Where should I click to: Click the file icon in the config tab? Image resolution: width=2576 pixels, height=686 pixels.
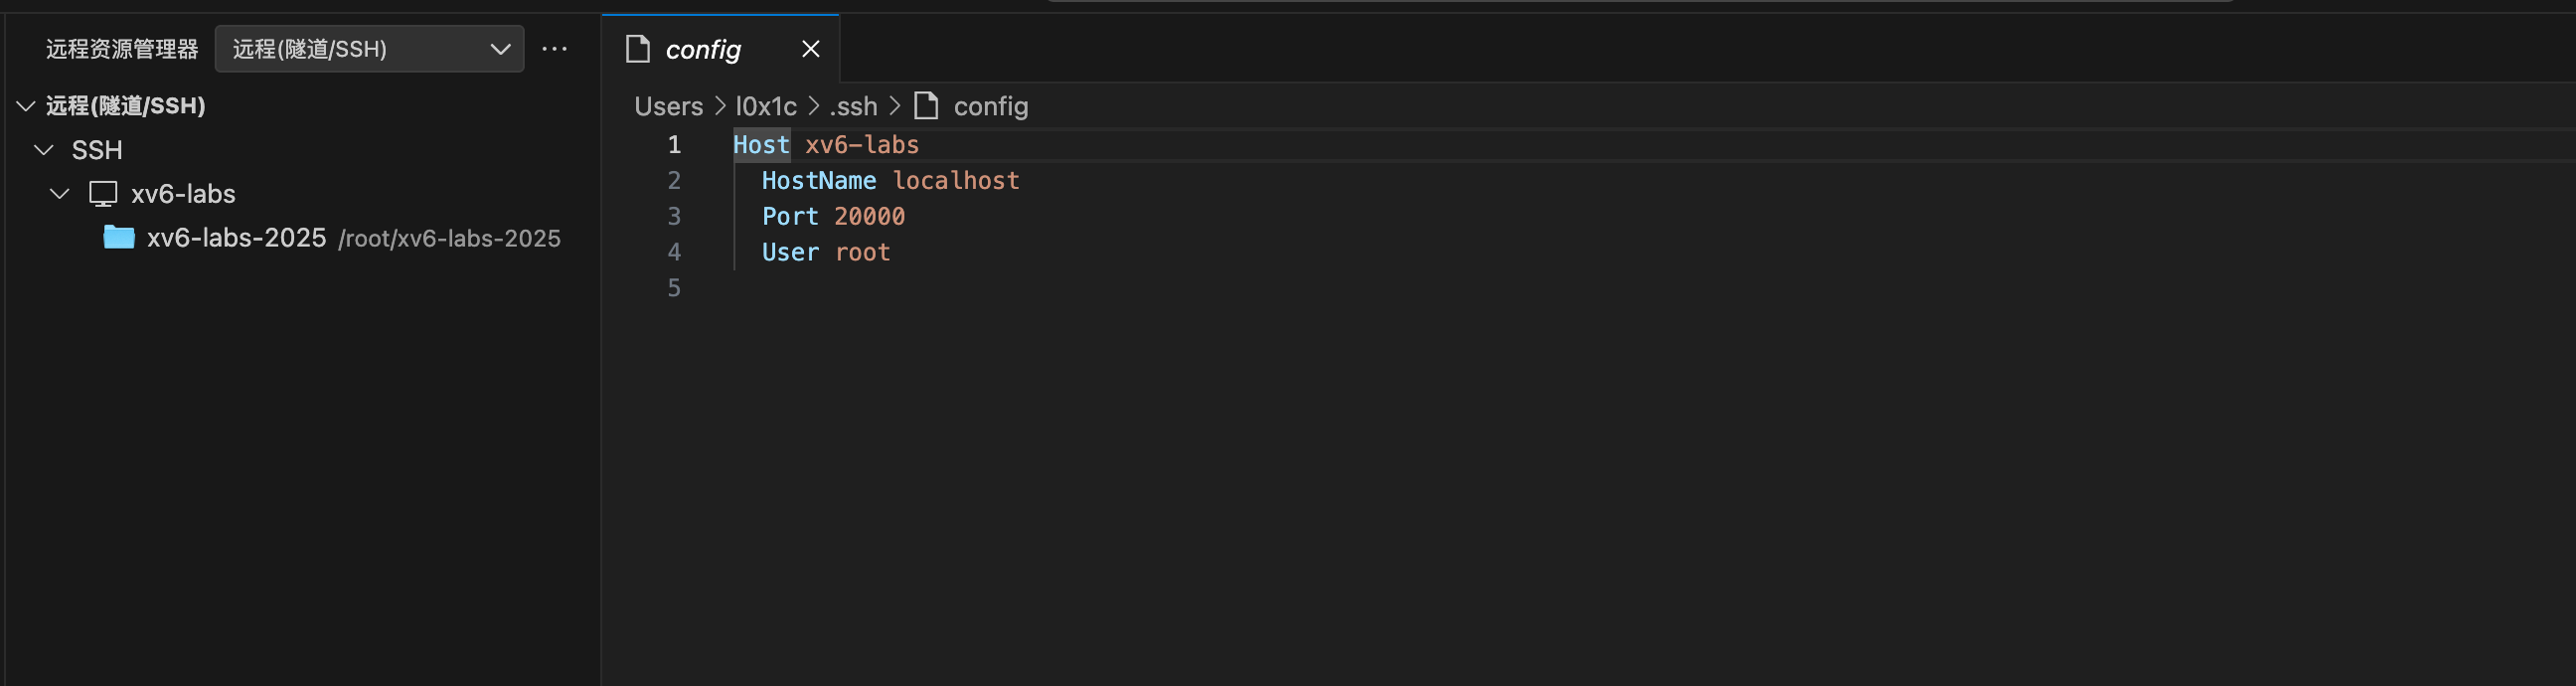(637, 48)
